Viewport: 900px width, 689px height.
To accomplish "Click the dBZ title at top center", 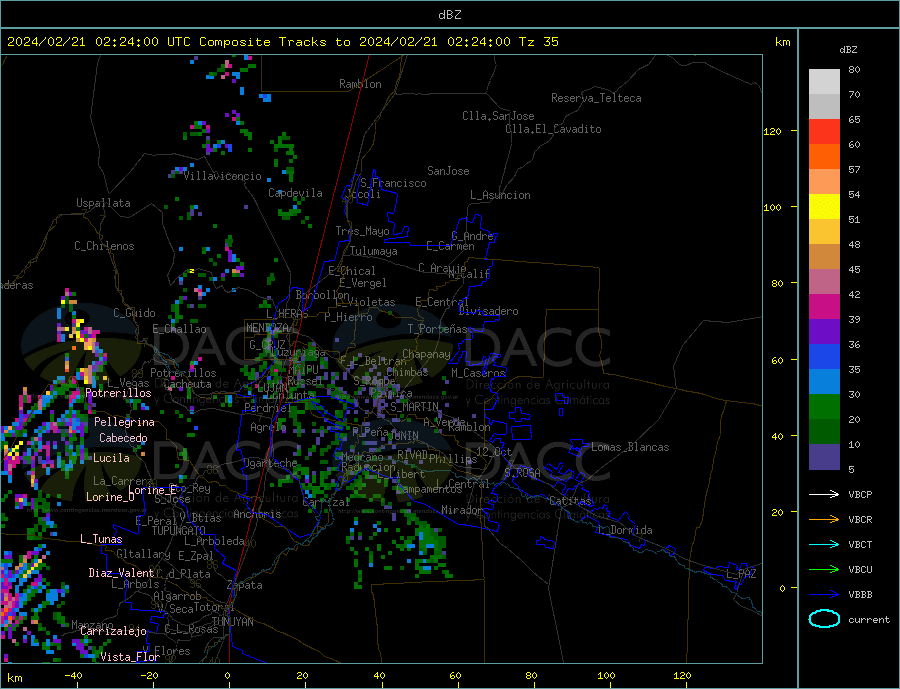I will click(449, 15).
